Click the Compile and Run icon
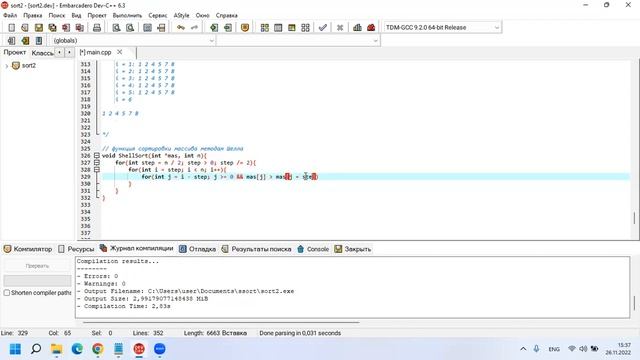 pyautogui.click(x=291, y=27)
